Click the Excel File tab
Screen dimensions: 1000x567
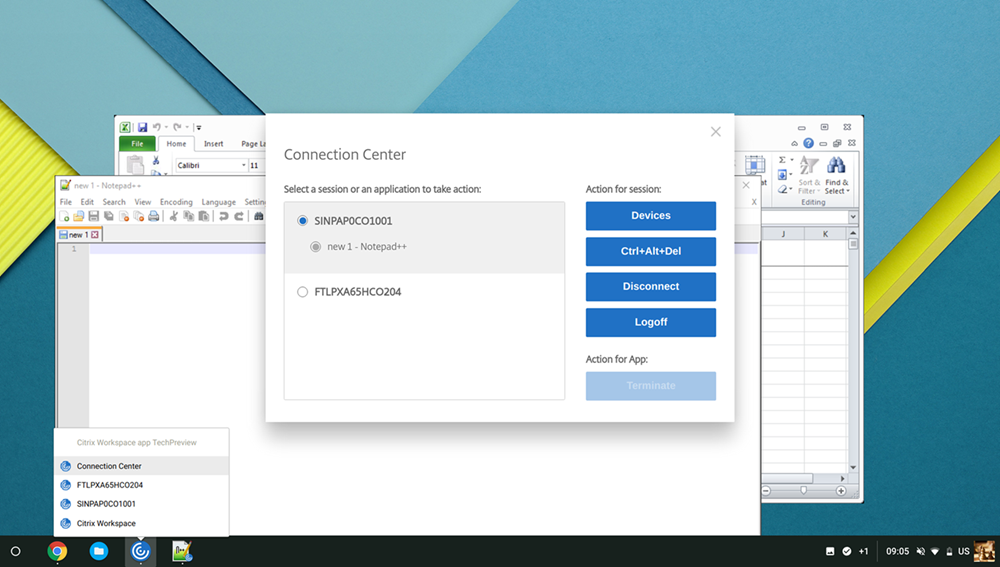coord(137,144)
